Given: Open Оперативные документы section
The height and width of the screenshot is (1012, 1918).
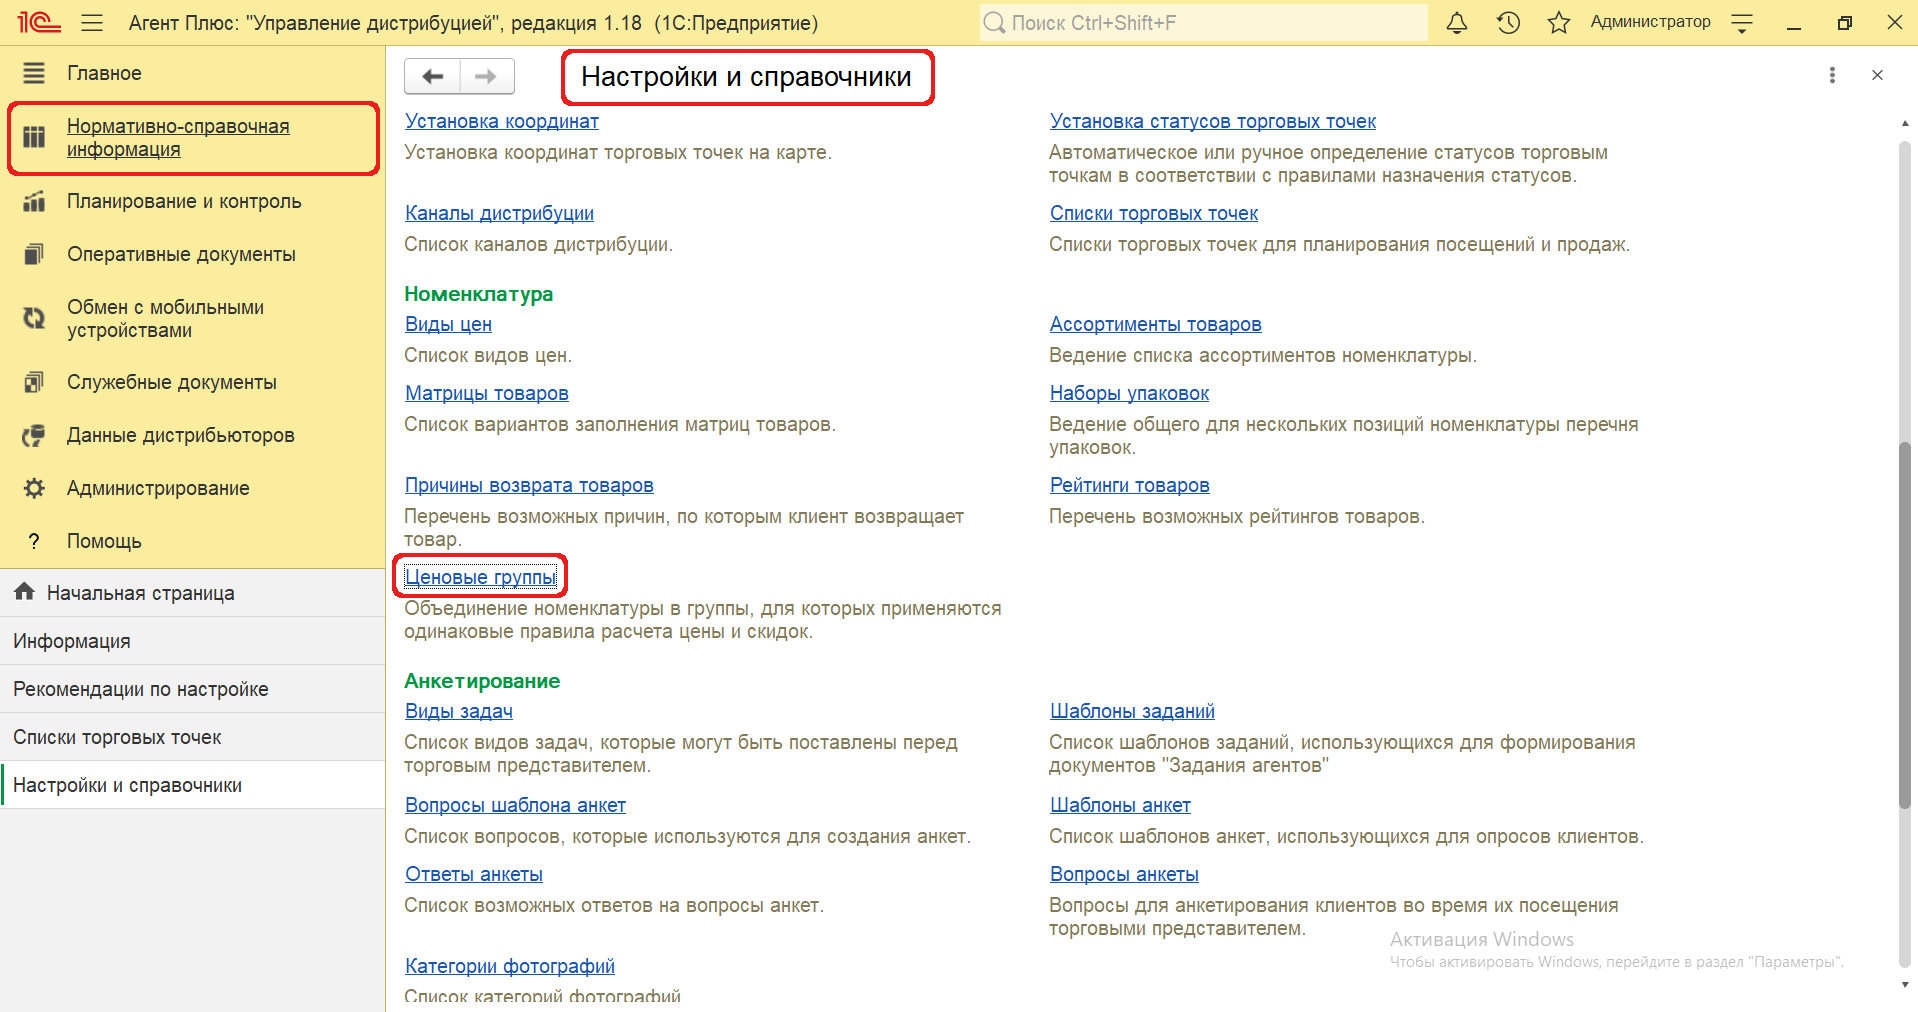Looking at the screenshot, I should click(181, 254).
